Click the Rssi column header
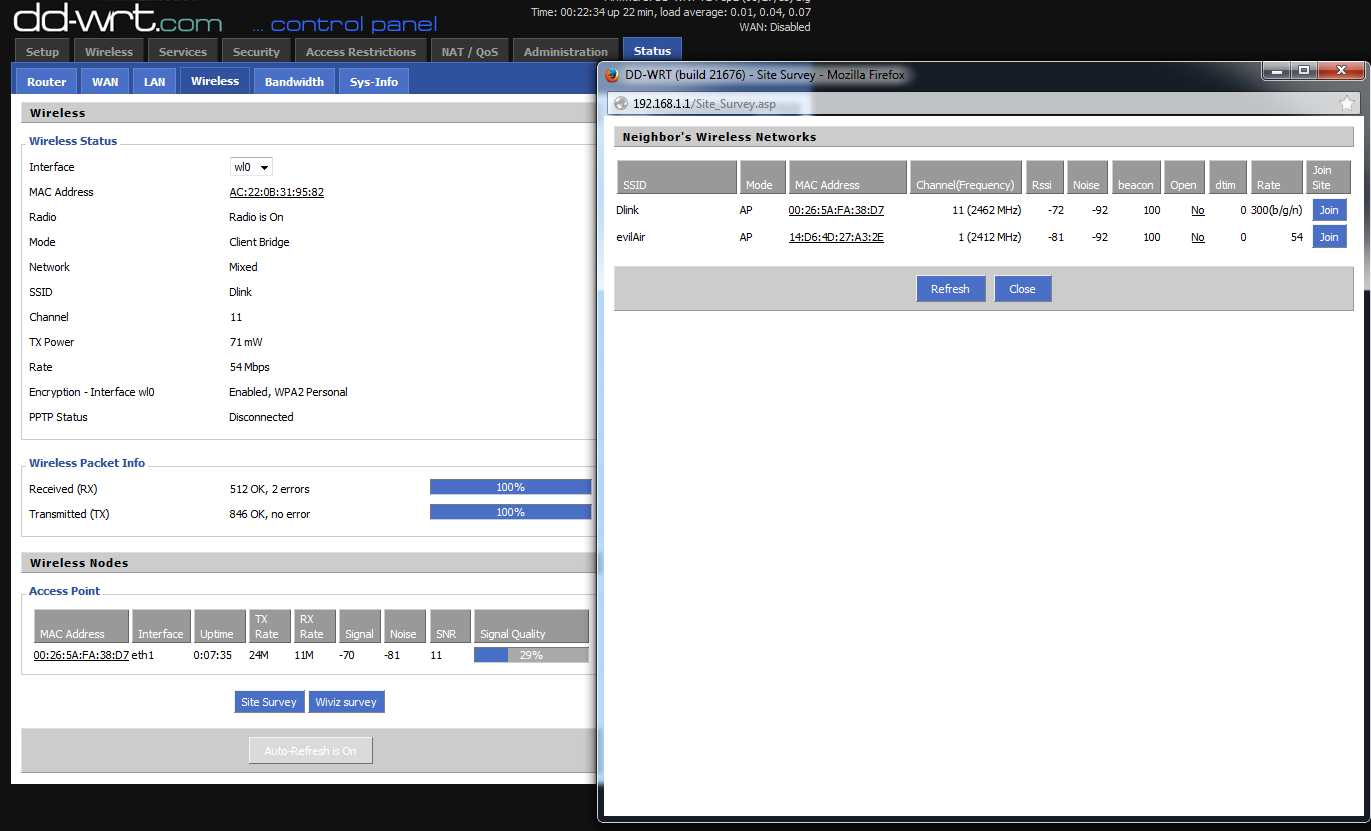The image size is (1371, 831). 1045,177
